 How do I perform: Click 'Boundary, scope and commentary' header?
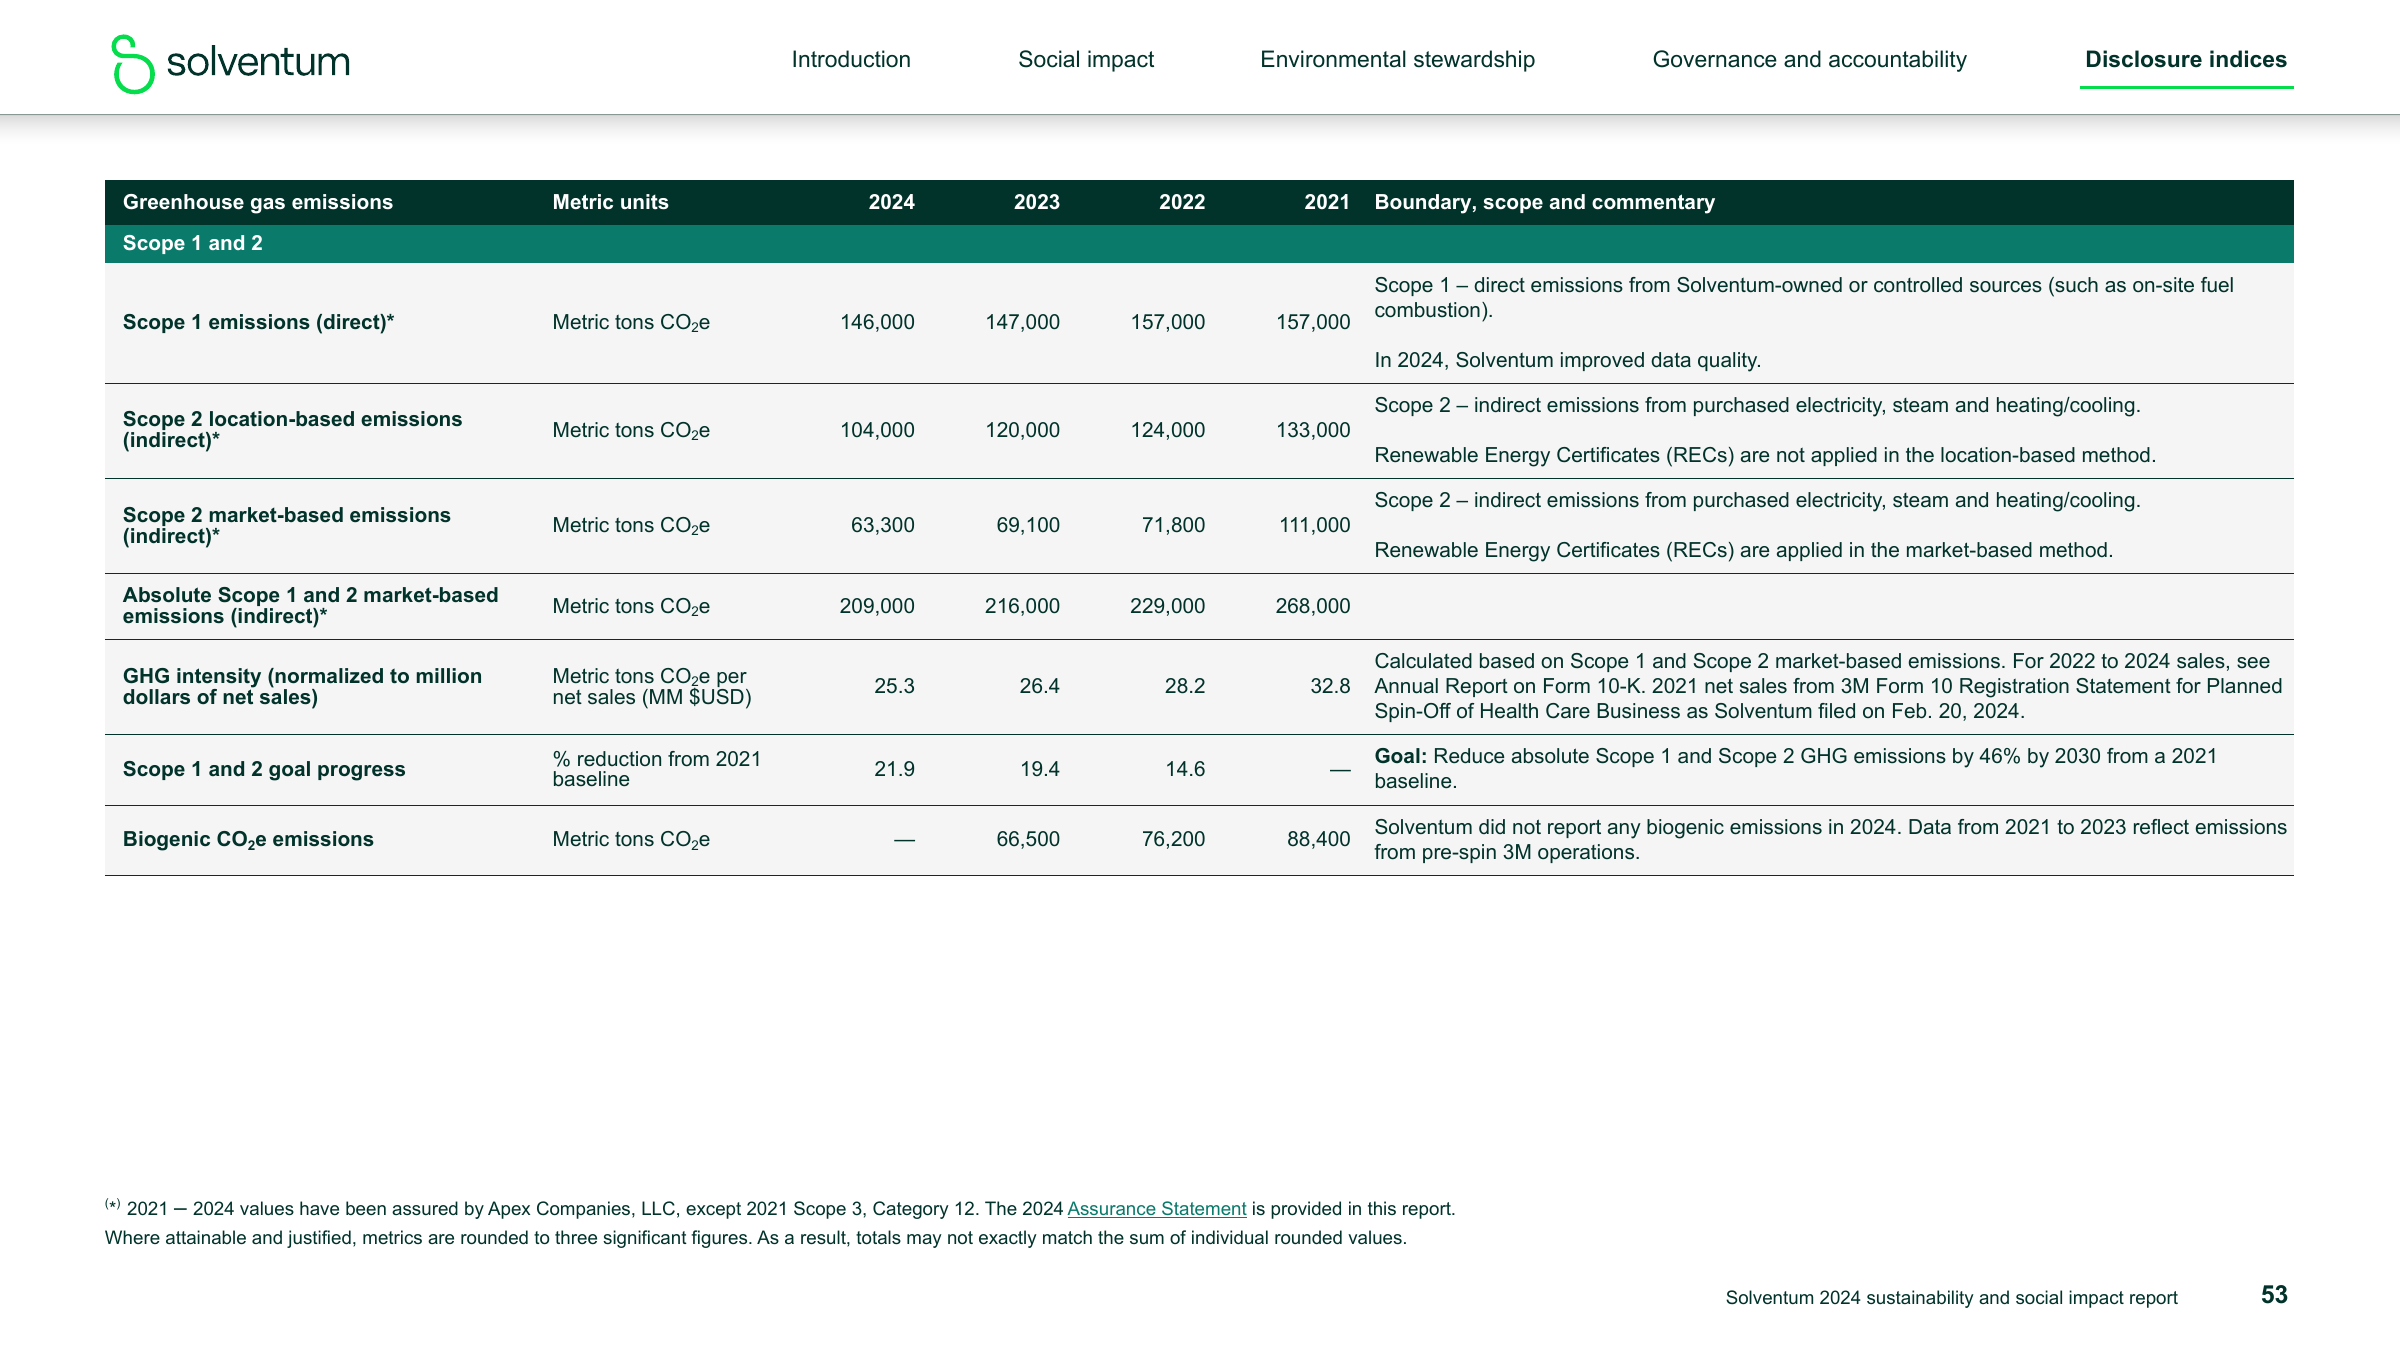(x=1544, y=202)
